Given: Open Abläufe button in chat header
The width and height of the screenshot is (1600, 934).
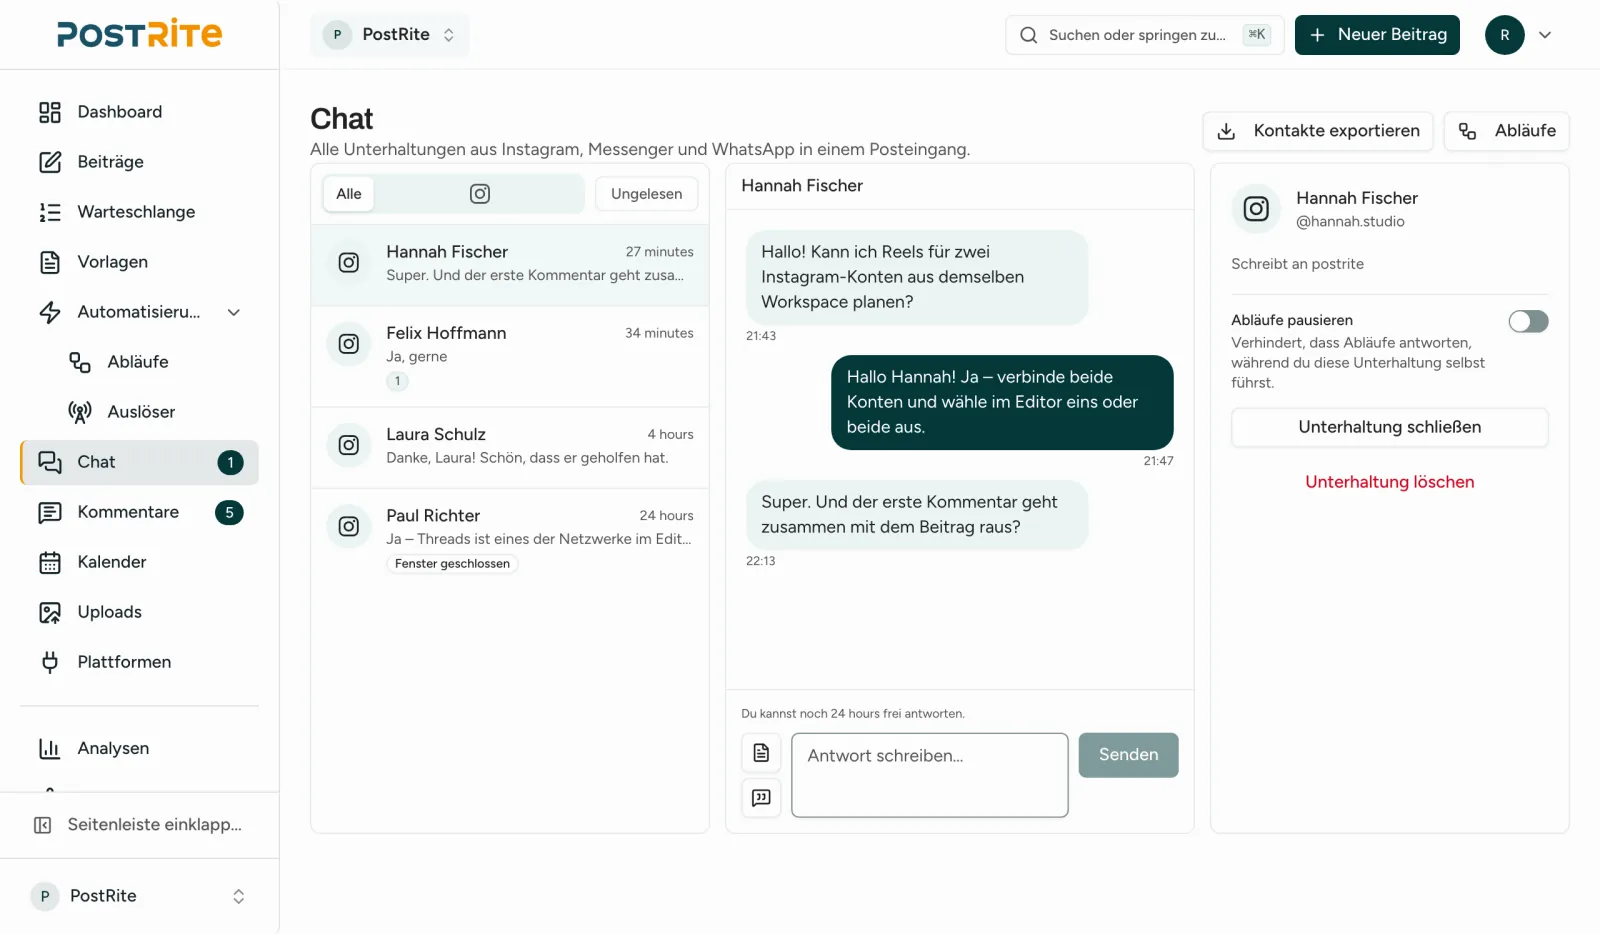Looking at the screenshot, I should tap(1507, 131).
